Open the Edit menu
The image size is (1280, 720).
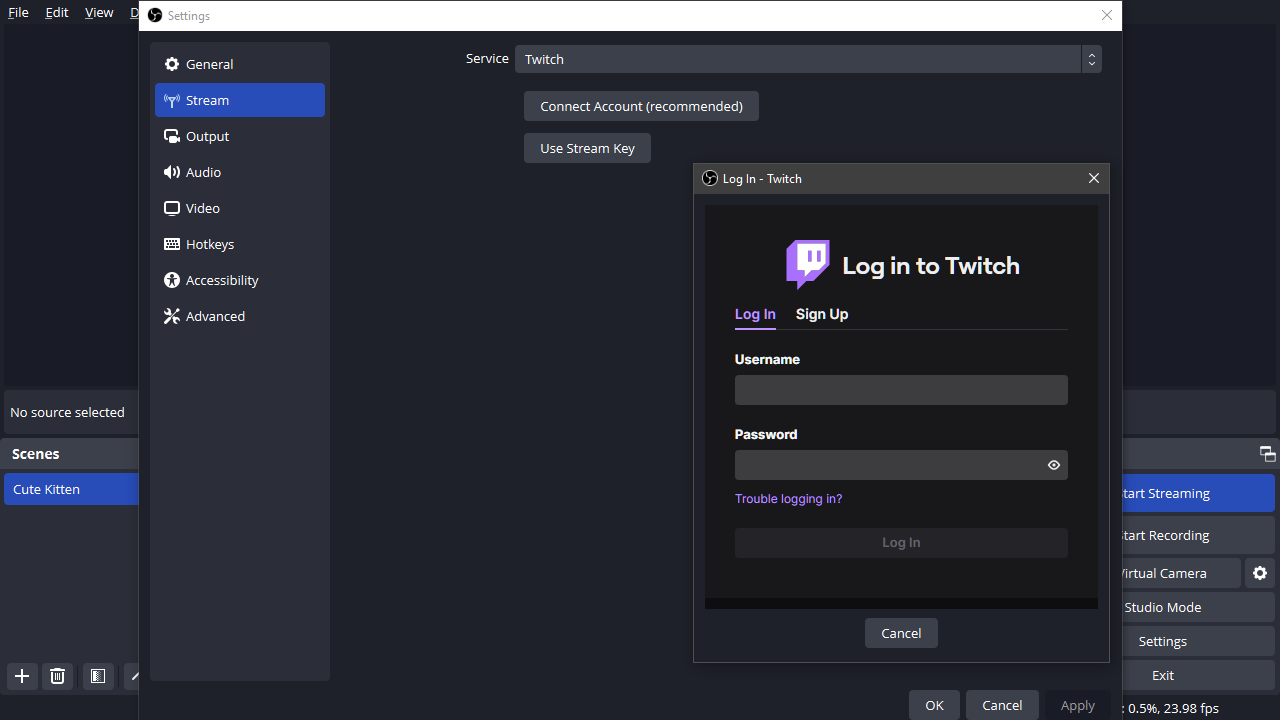[x=56, y=12]
